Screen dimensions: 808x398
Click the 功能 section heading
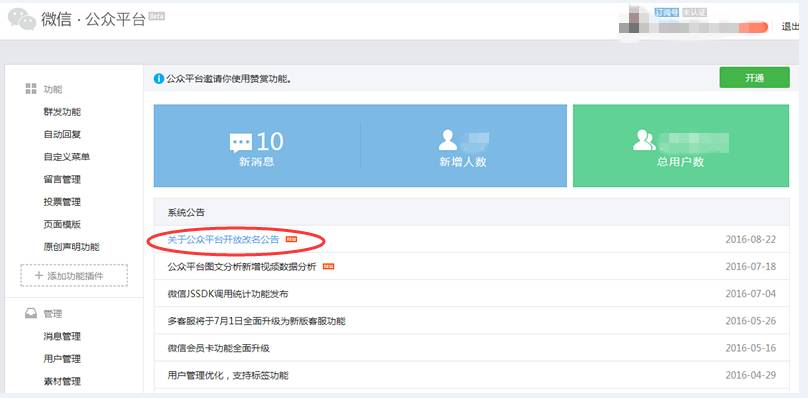(53, 89)
